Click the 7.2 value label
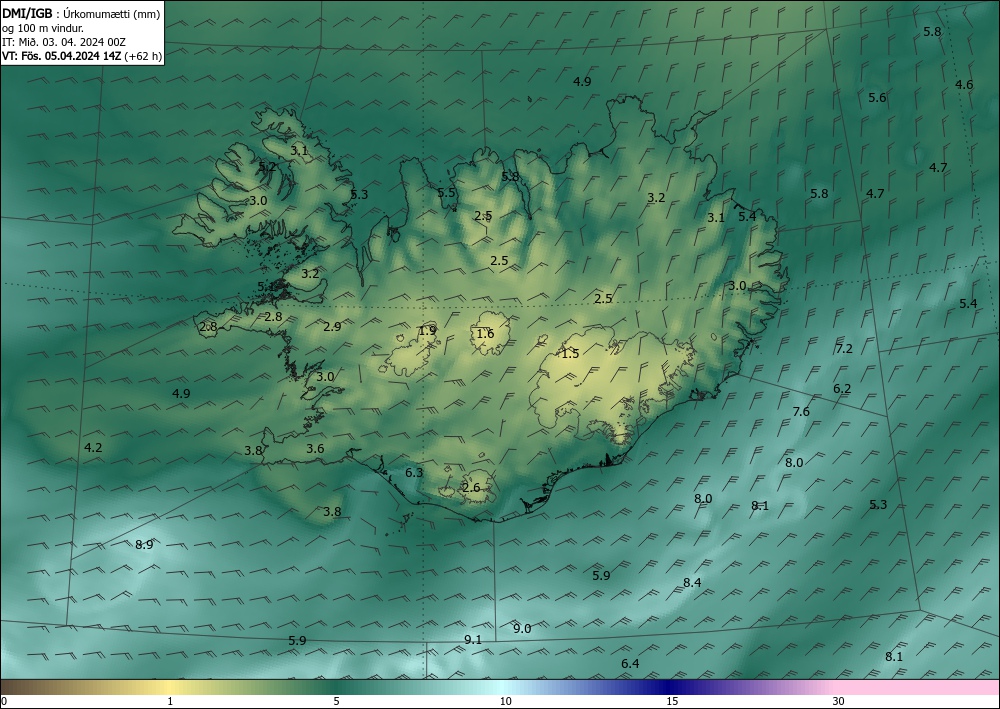 click(844, 349)
